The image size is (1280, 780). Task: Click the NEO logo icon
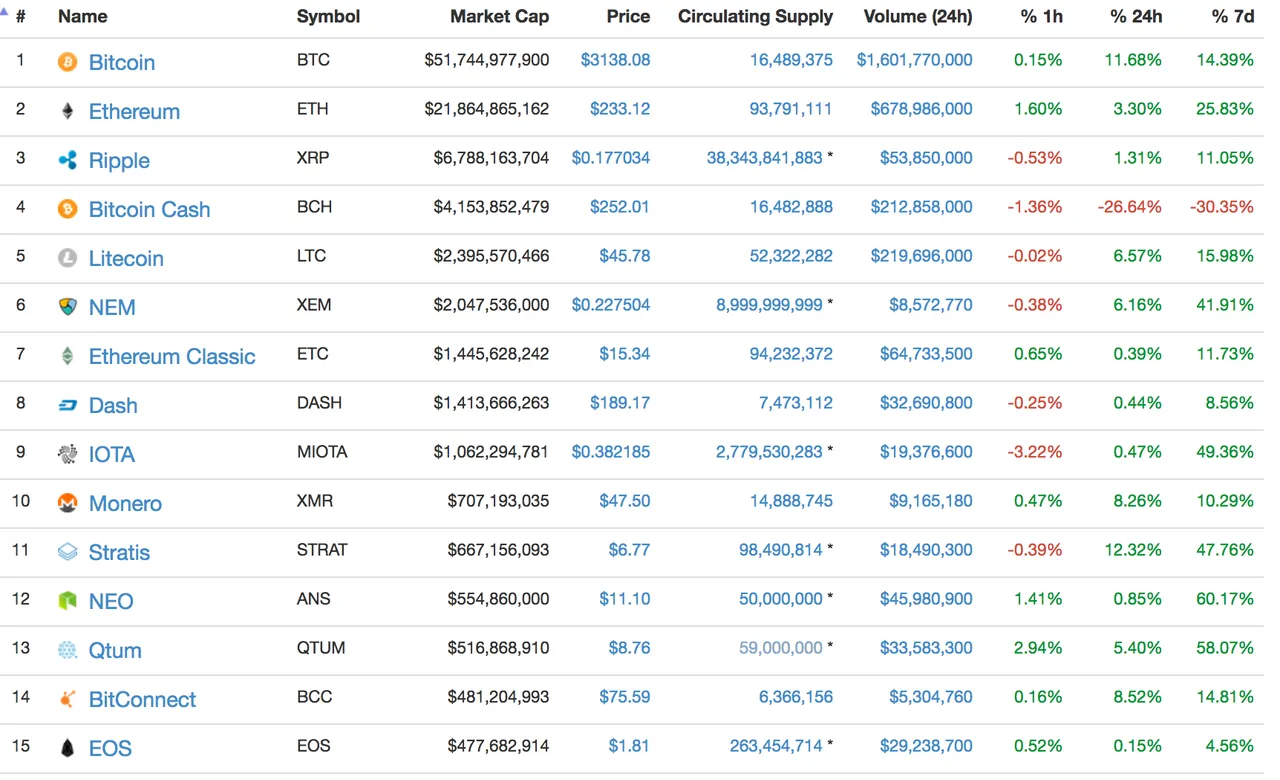[x=67, y=601]
